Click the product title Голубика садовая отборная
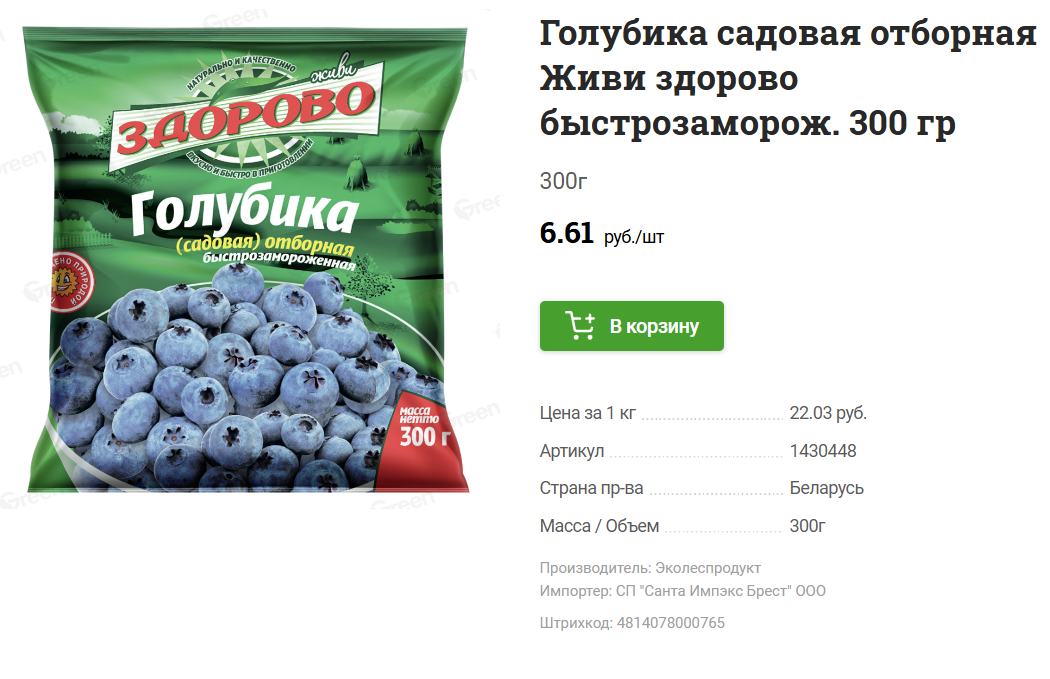This screenshot has height=679, width=1050. pyautogui.click(x=788, y=33)
